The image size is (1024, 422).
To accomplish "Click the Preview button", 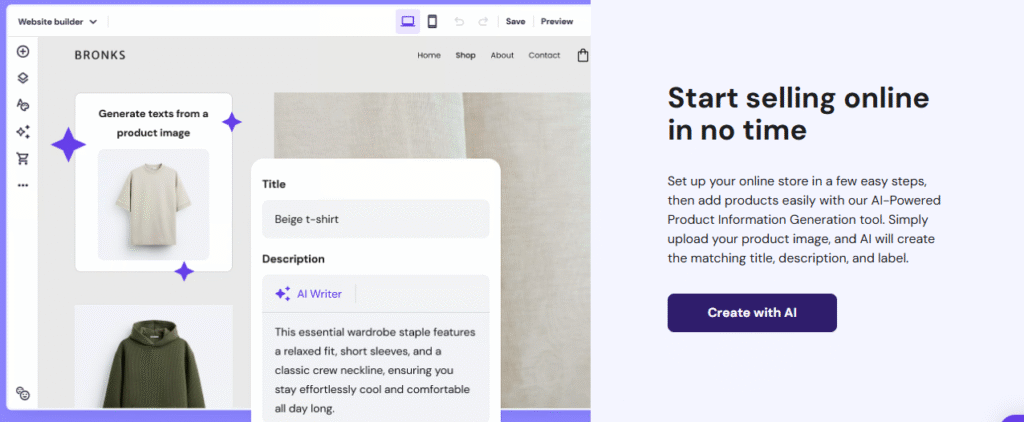I will point(557,22).
